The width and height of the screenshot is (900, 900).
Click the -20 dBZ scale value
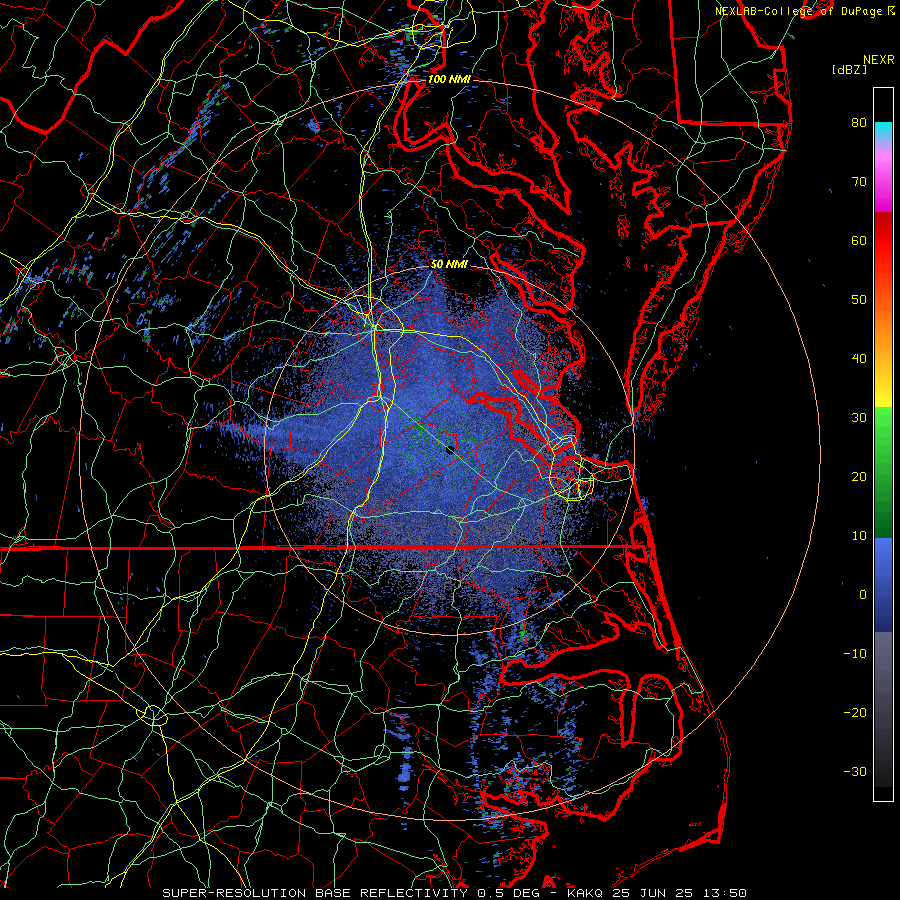click(x=855, y=713)
